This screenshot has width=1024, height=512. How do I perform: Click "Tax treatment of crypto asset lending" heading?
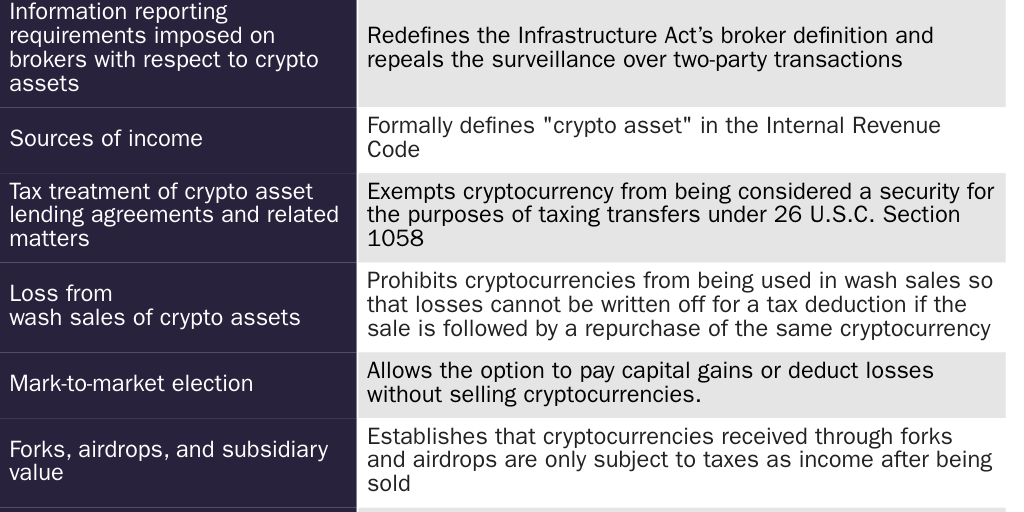click(174, 215)
